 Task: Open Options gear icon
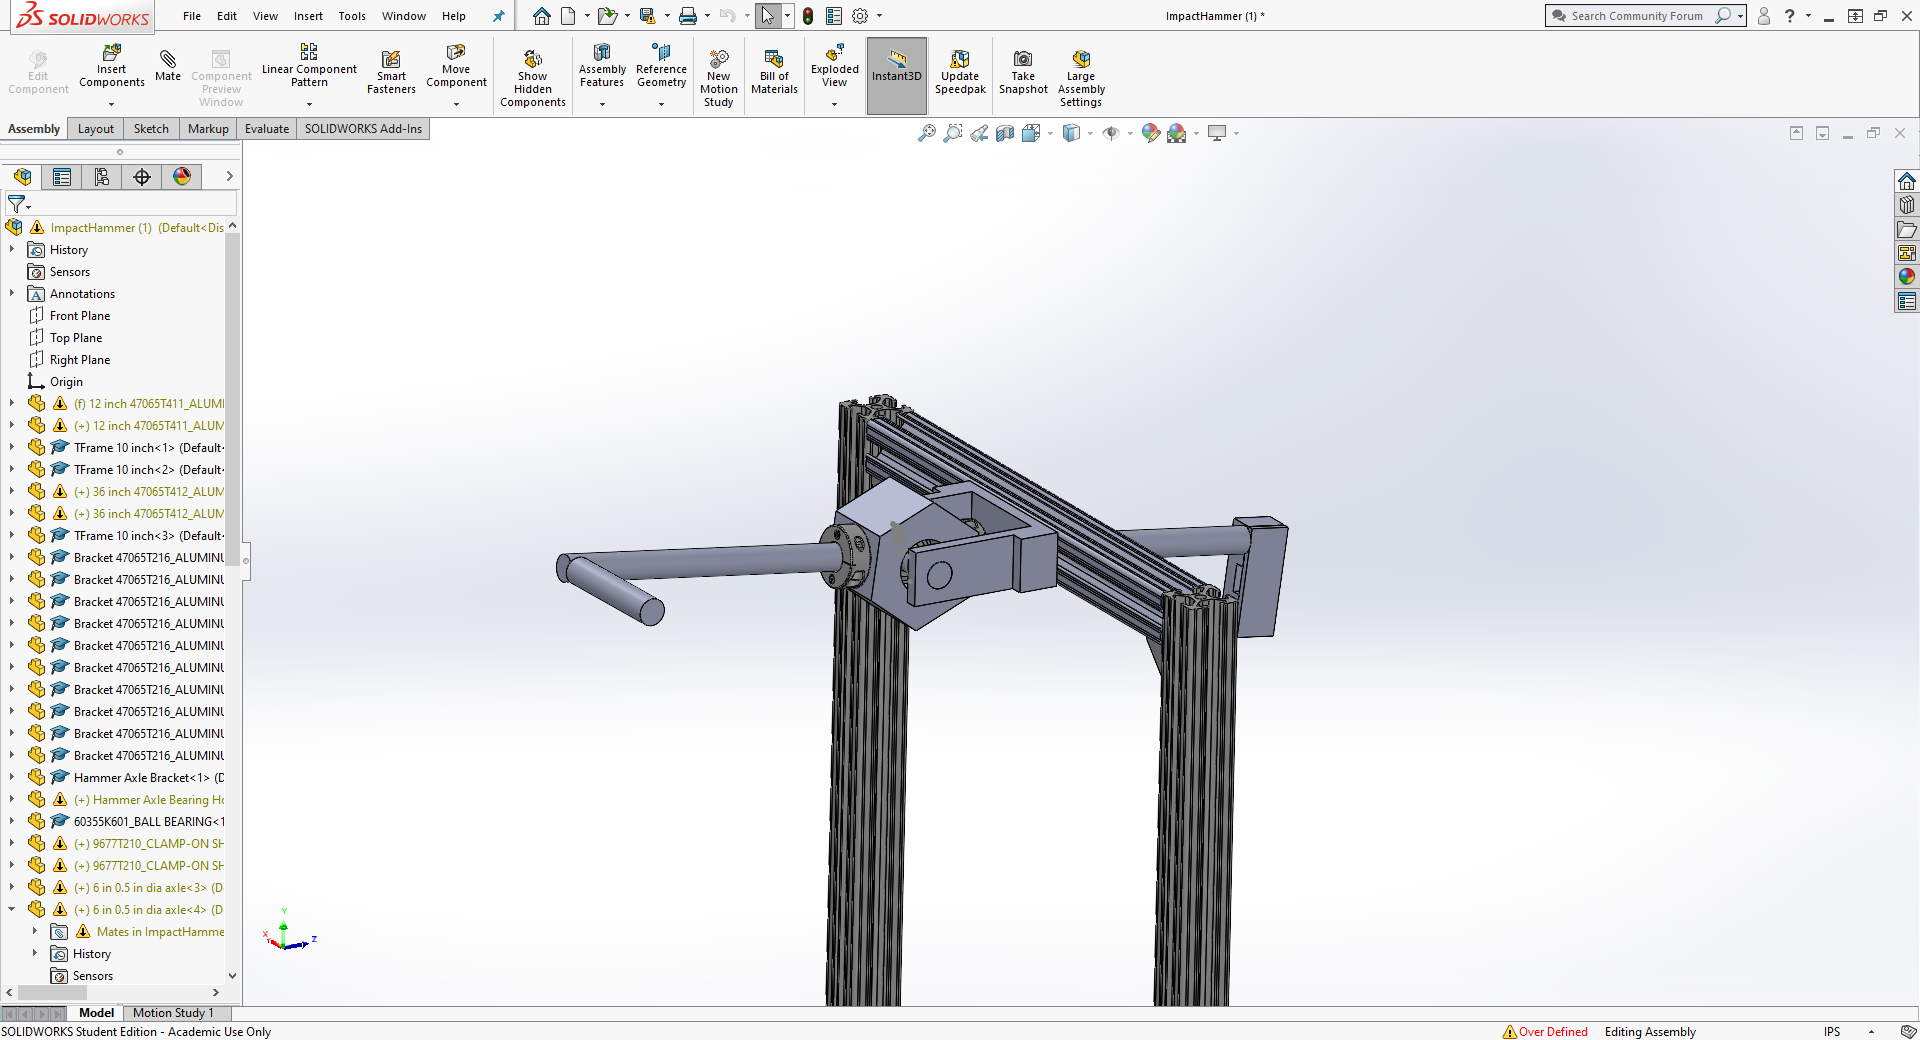click(x=859, y=16)
